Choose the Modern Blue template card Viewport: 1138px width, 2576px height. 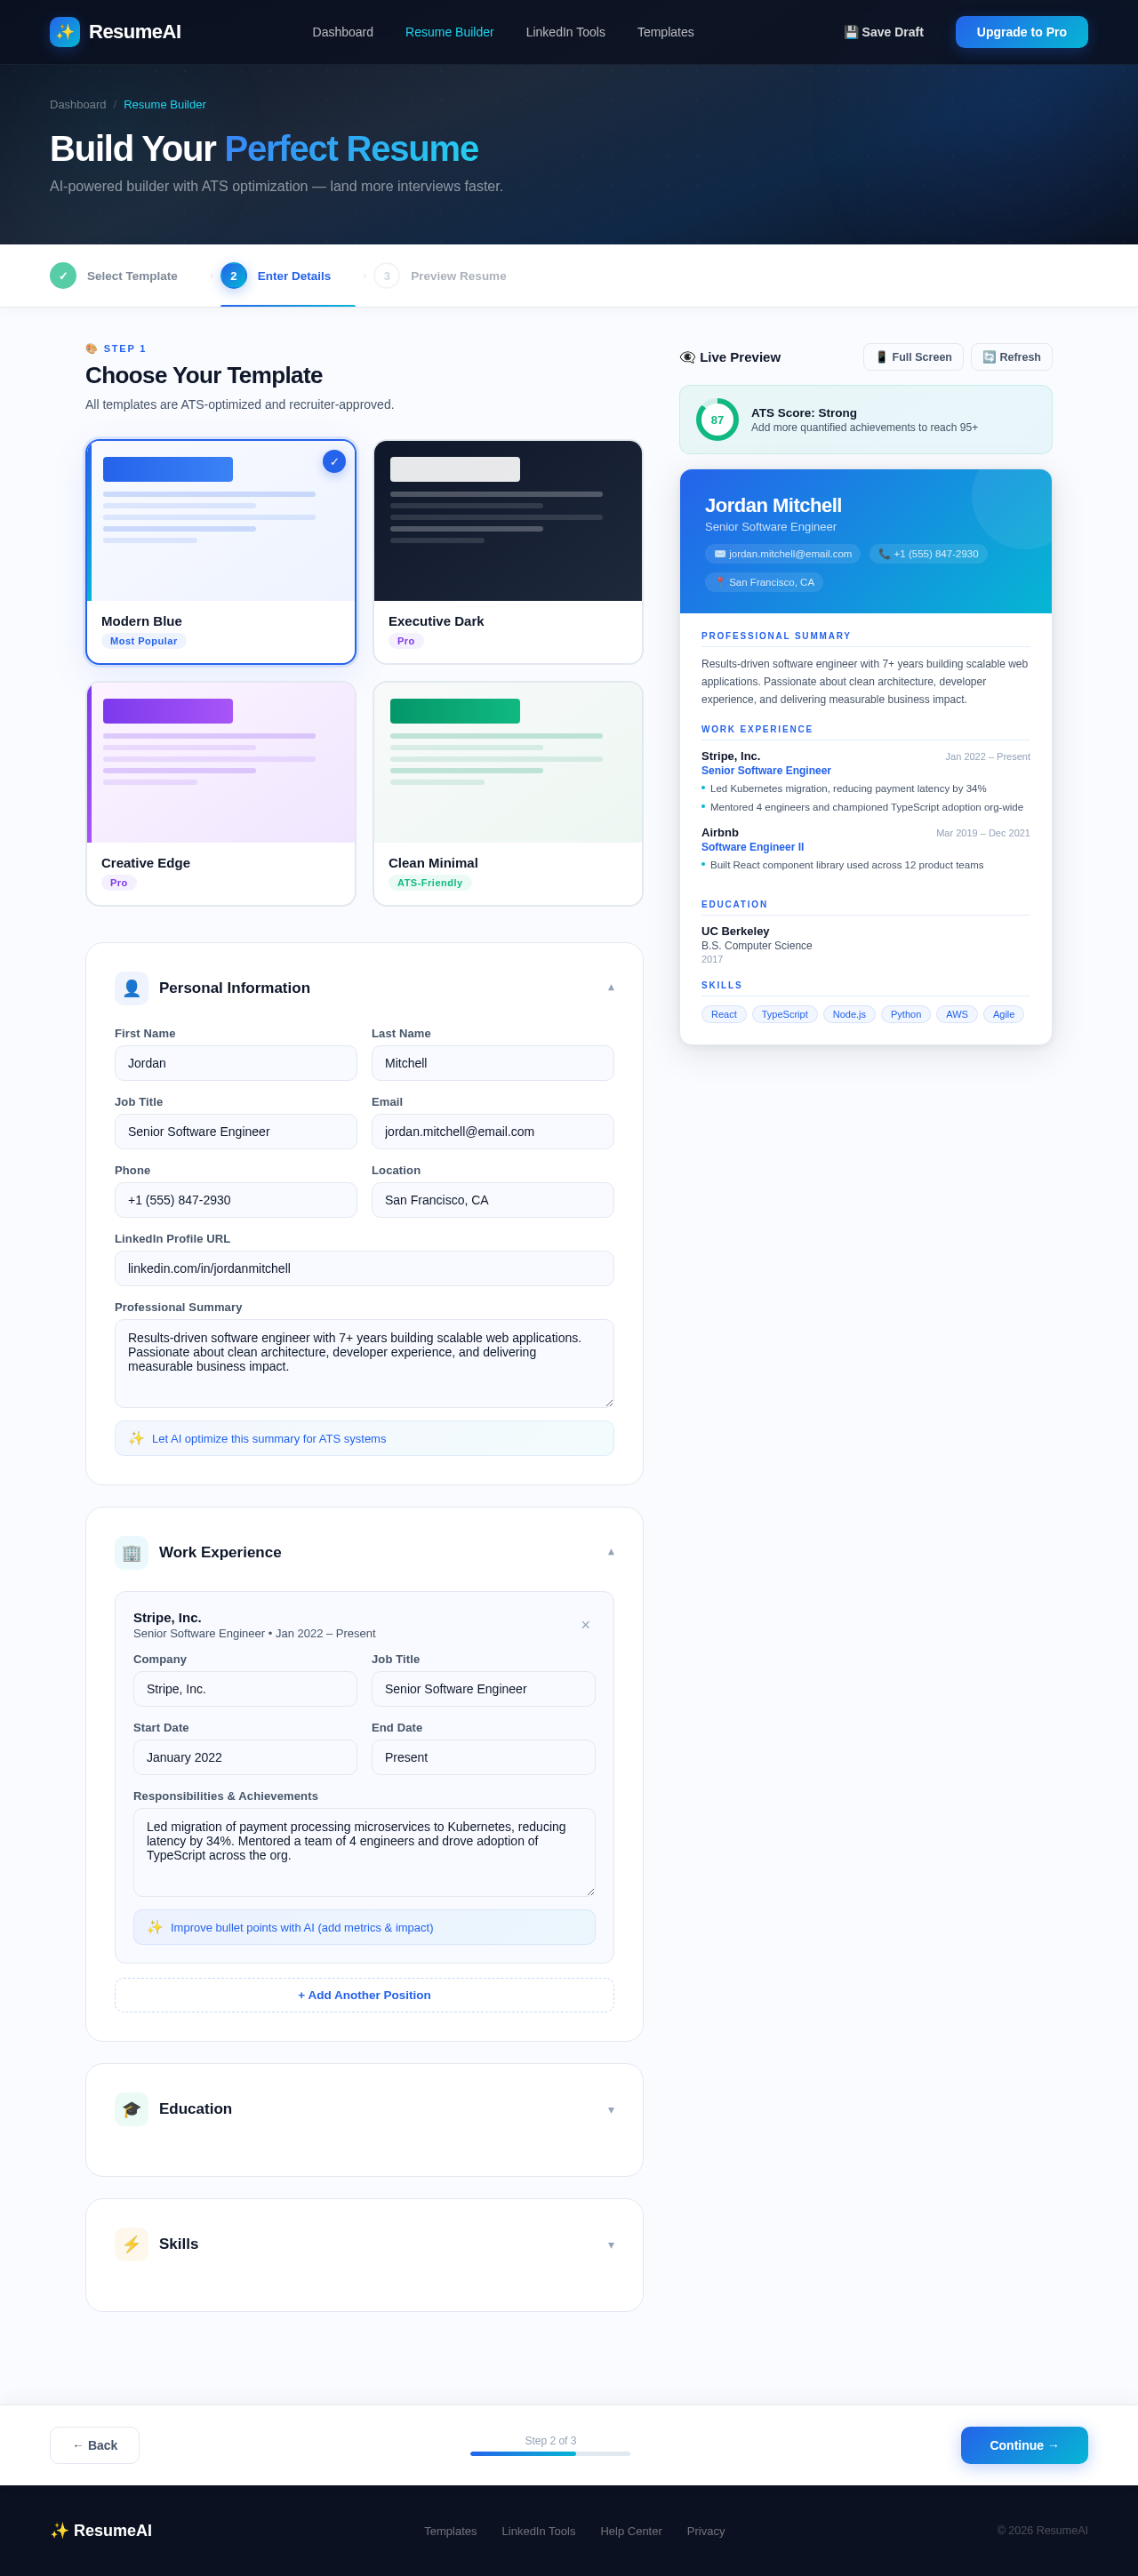[221, 552]
